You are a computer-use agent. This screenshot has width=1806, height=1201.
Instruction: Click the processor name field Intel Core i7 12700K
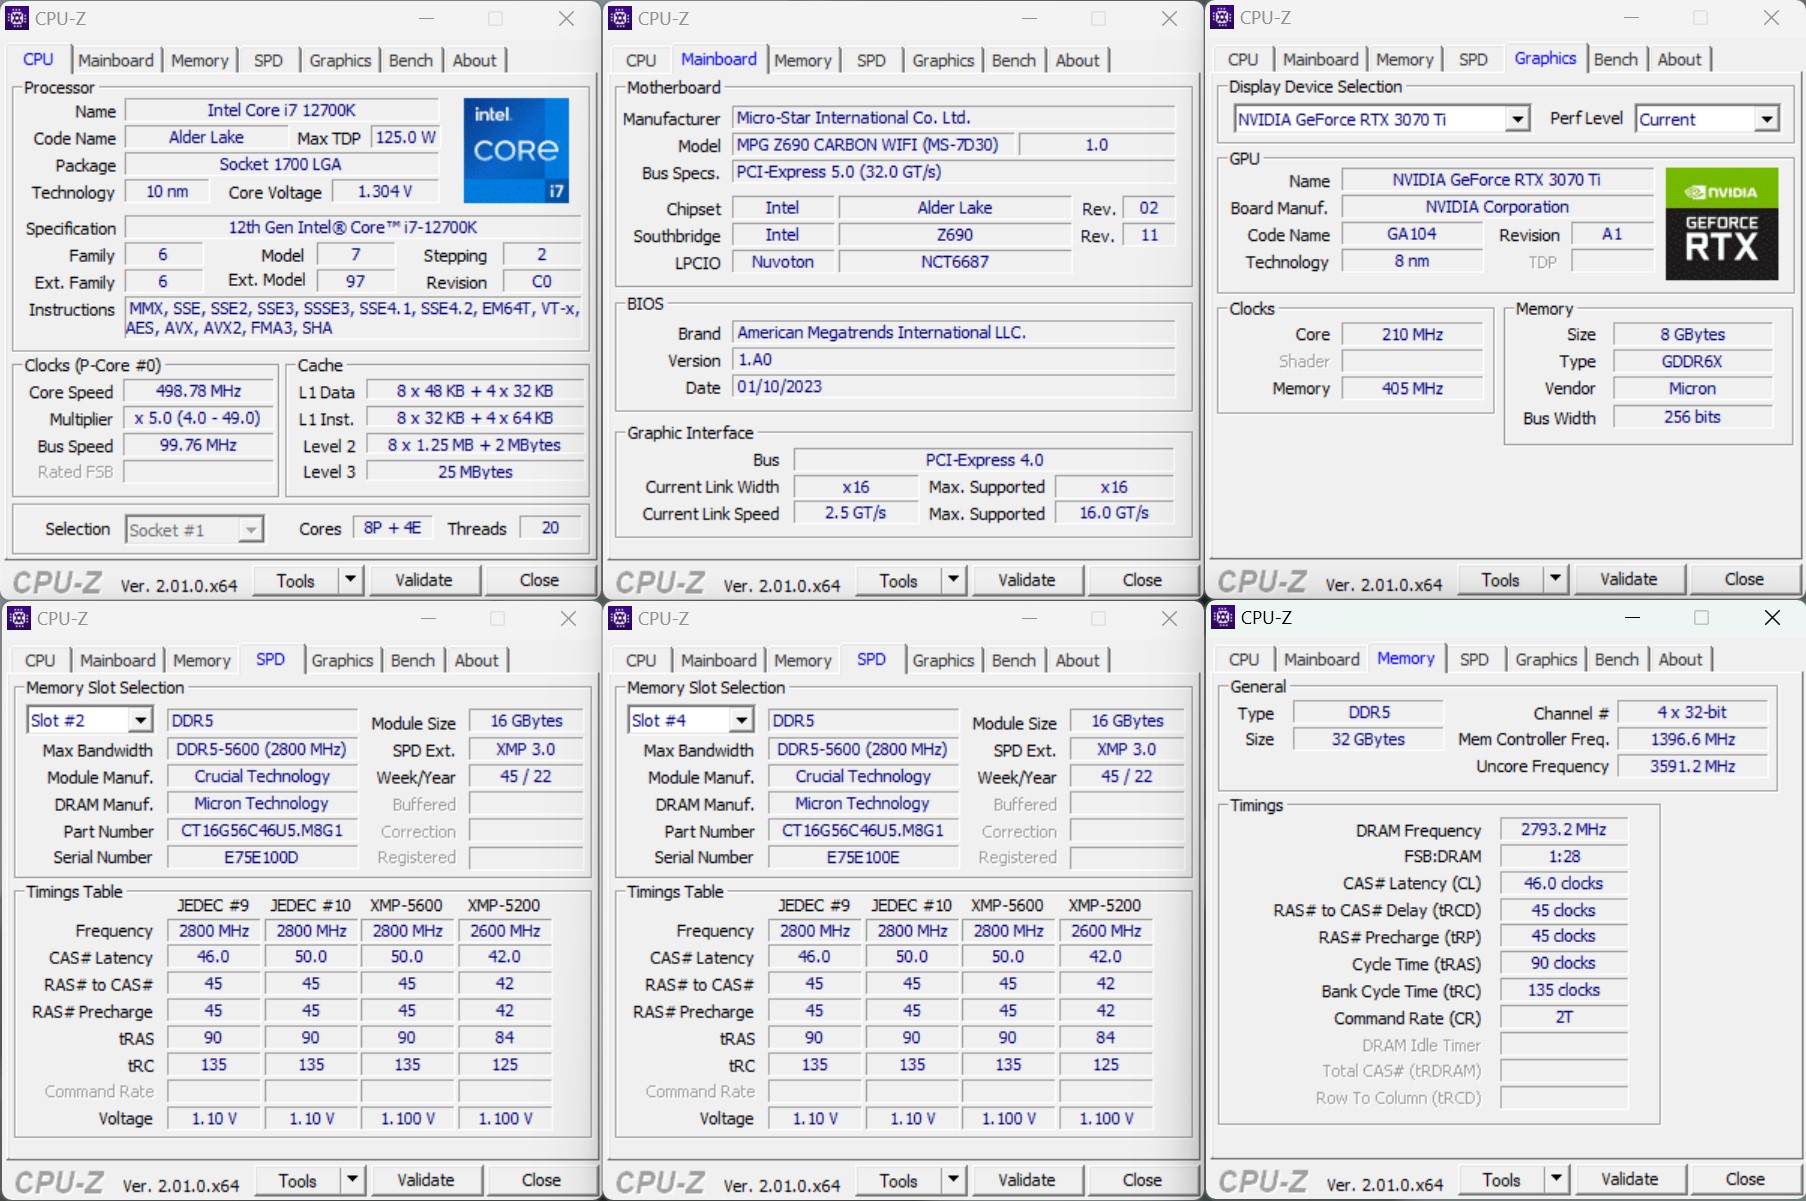(x=281, y=110)
